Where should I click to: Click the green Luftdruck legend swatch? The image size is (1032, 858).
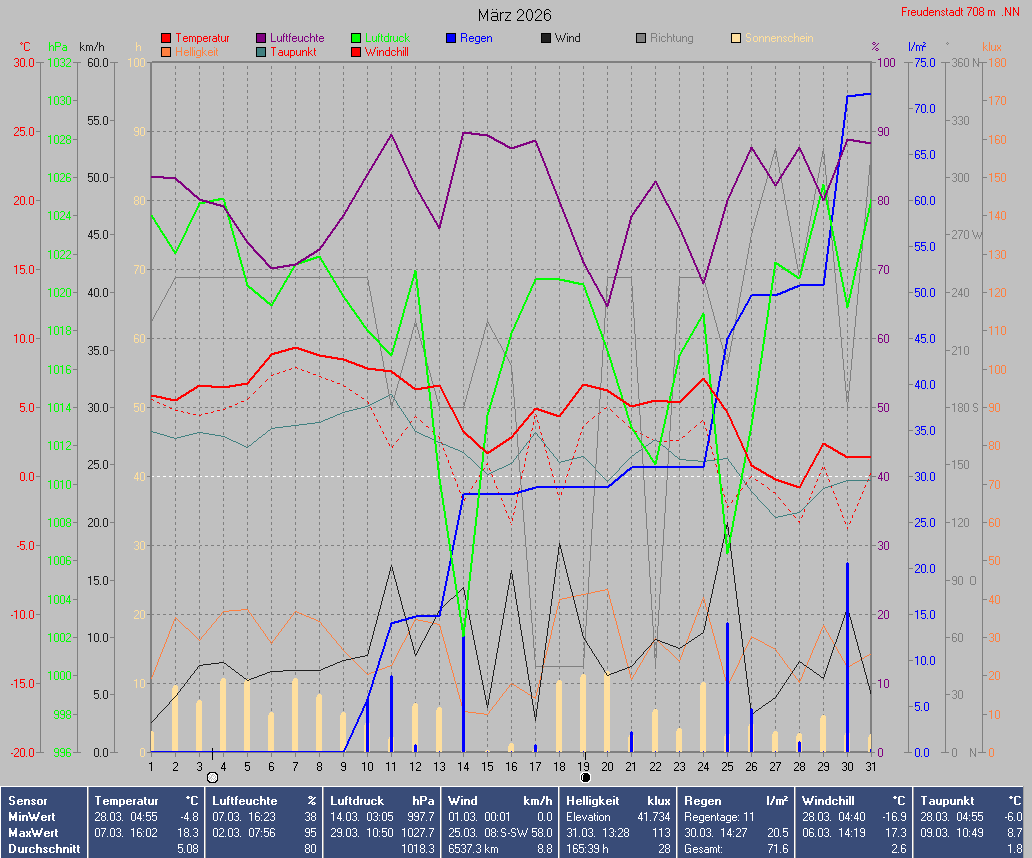(x=356, y=38)
